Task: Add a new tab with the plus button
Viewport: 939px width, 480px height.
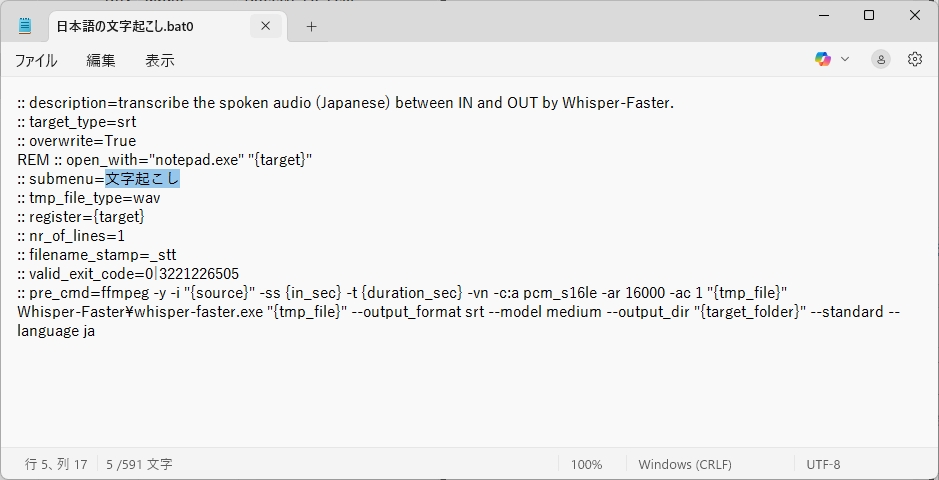Action: 311,26
